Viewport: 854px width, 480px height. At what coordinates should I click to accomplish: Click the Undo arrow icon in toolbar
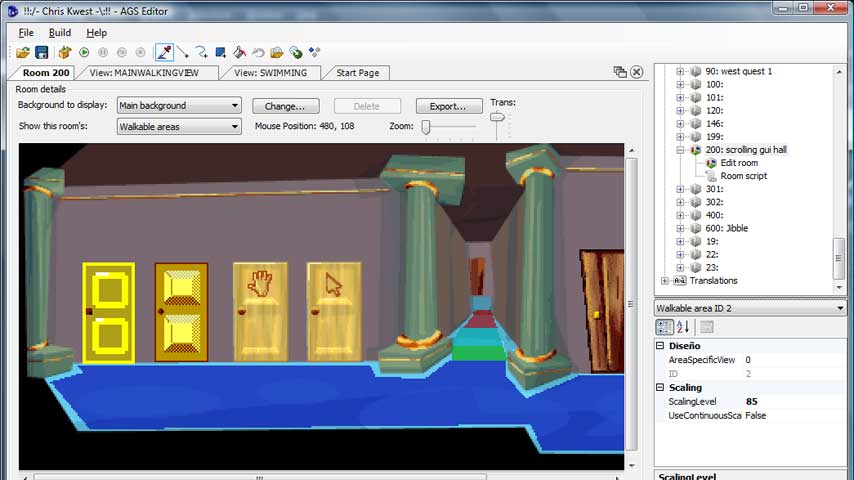(x=258, y=52)
